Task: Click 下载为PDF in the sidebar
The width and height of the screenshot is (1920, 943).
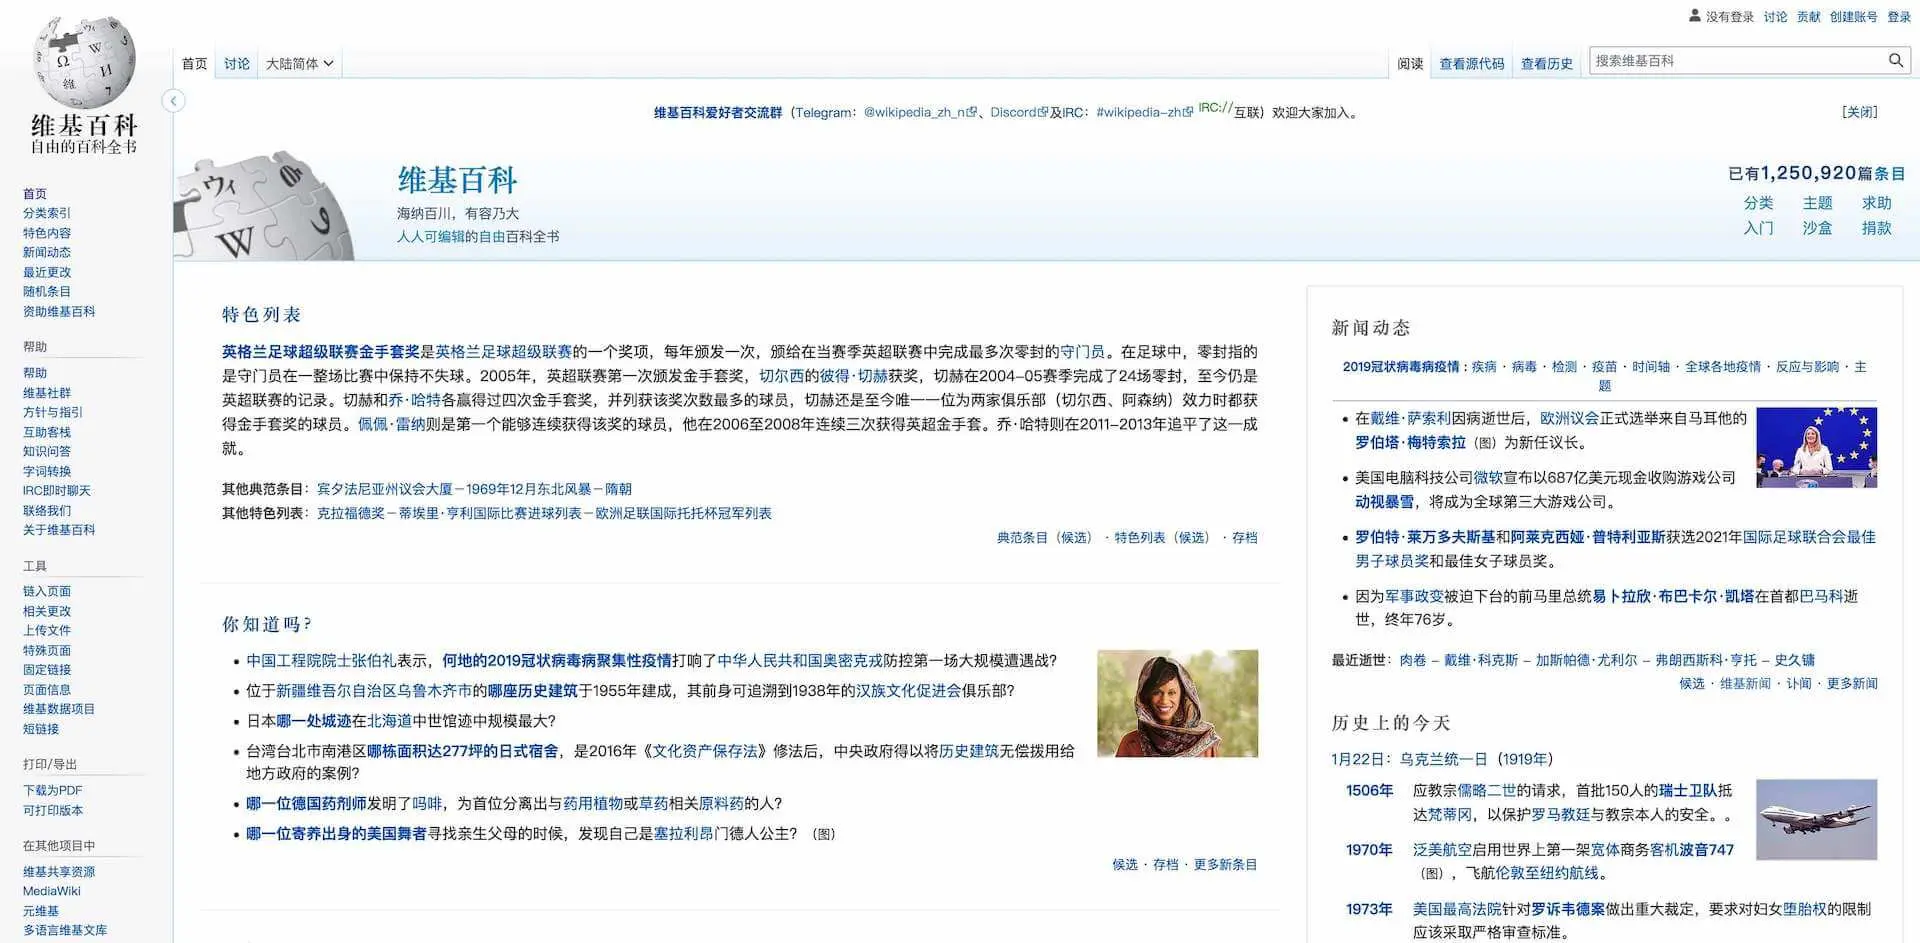Action: [52, 791]
